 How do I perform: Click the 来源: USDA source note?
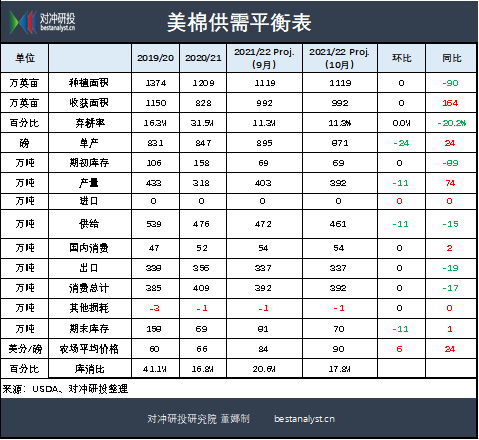tap(65, 389)
